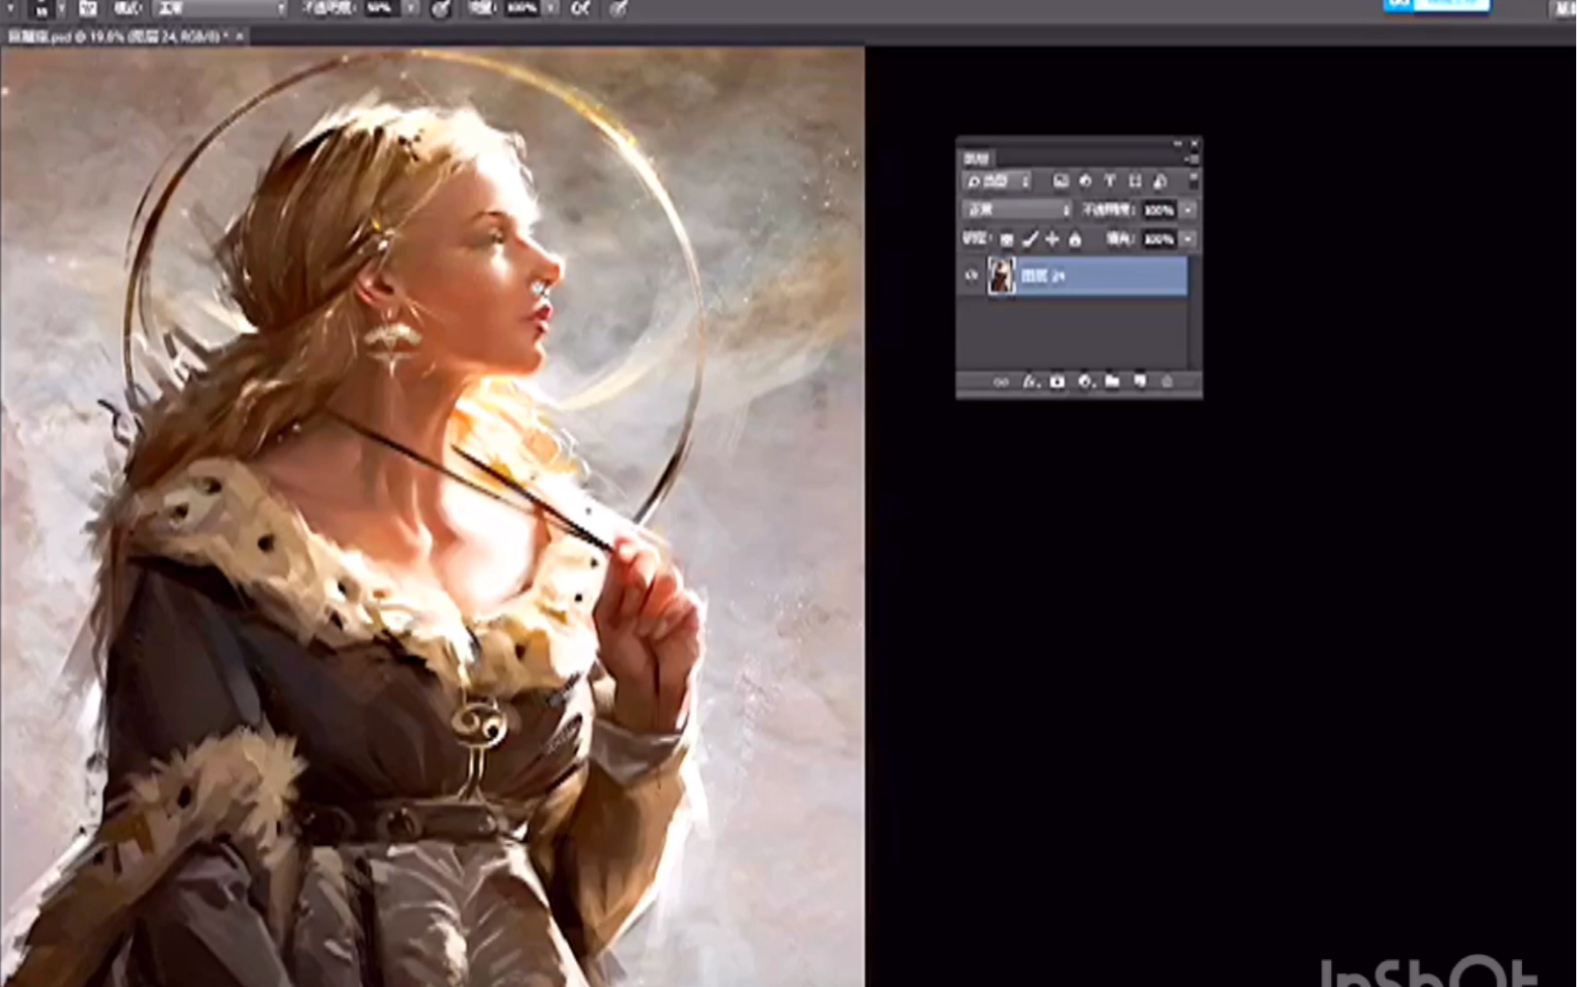Toggle pressure for opacity icon
Viewport: 1577px width, 987px height.
441,8
